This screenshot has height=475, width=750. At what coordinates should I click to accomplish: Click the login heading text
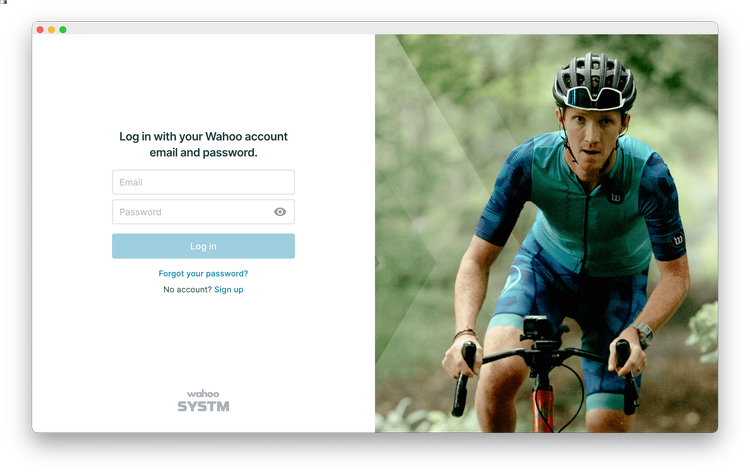[x=203, y=144]
